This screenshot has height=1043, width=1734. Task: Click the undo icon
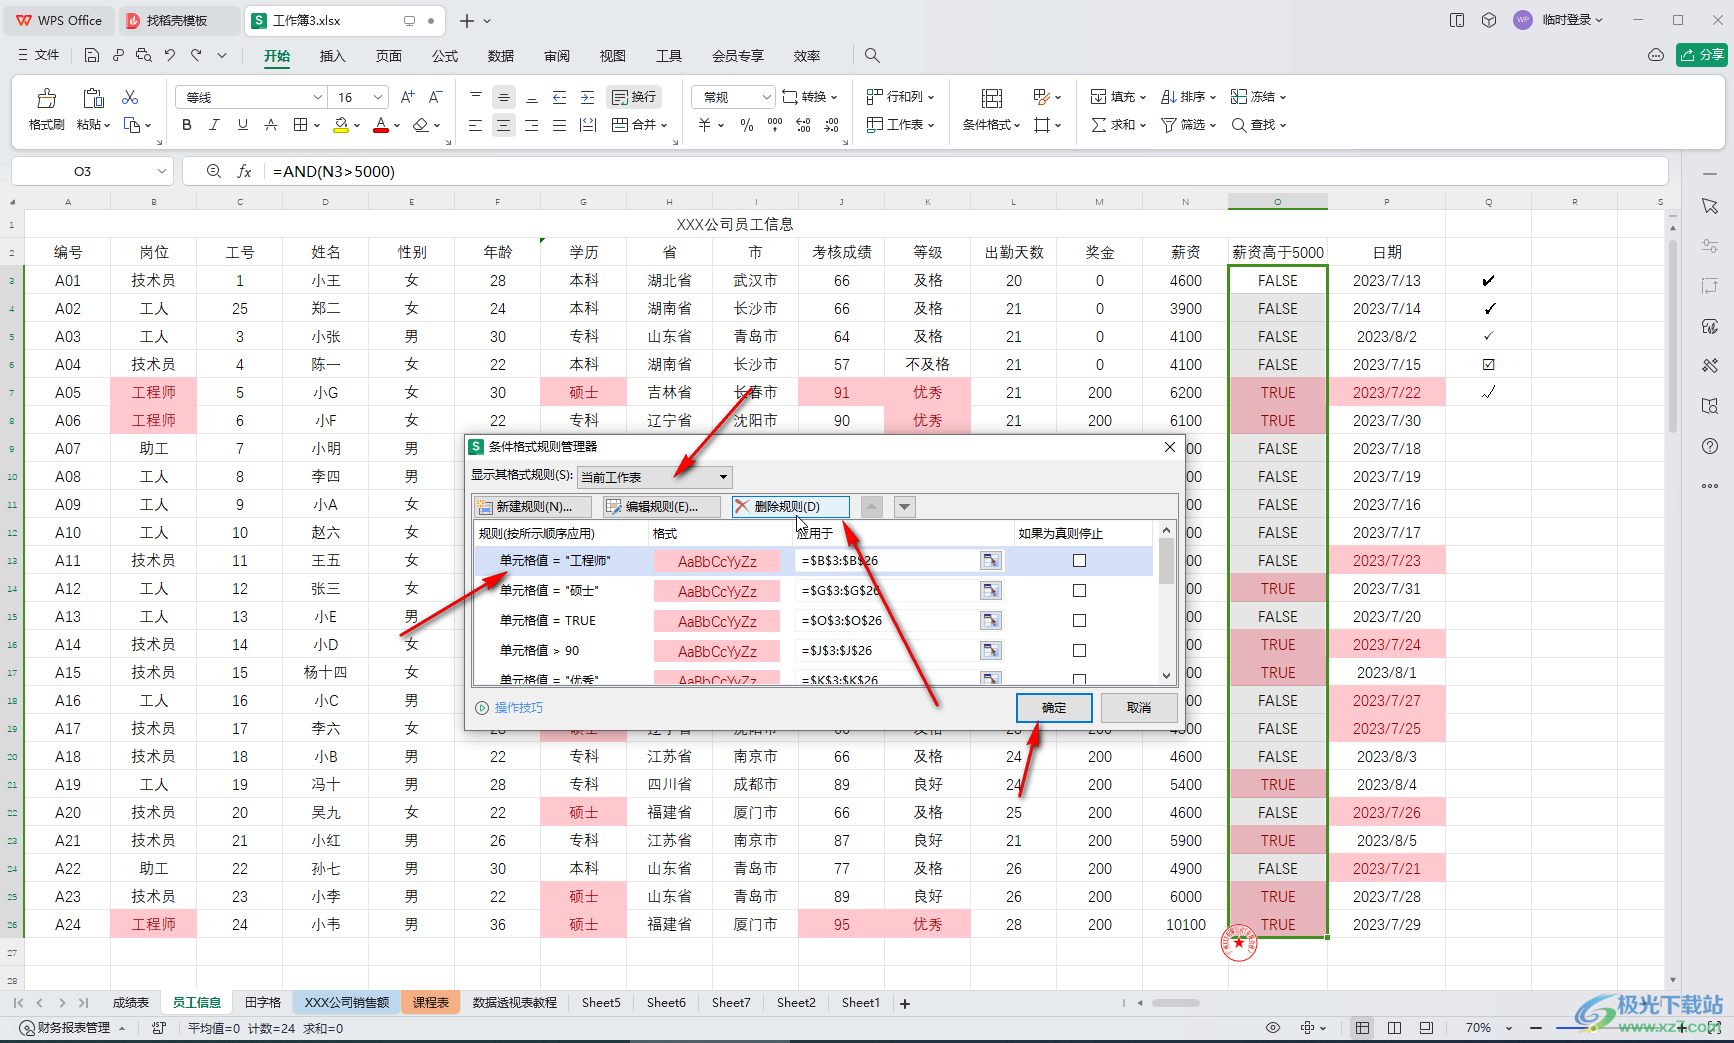click(x=170, y=55)
